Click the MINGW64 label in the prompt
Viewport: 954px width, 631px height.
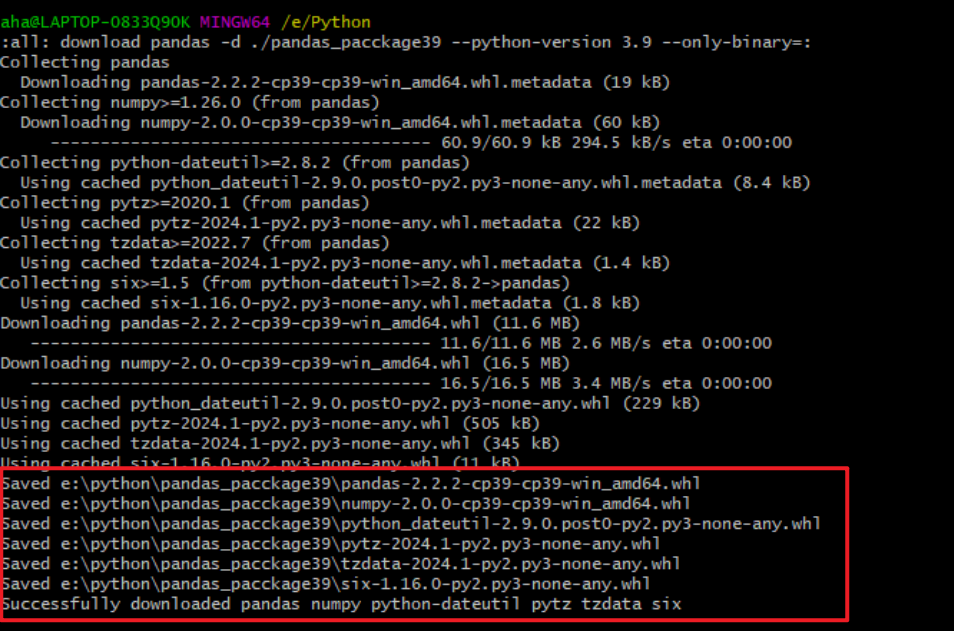click(235, 23)
